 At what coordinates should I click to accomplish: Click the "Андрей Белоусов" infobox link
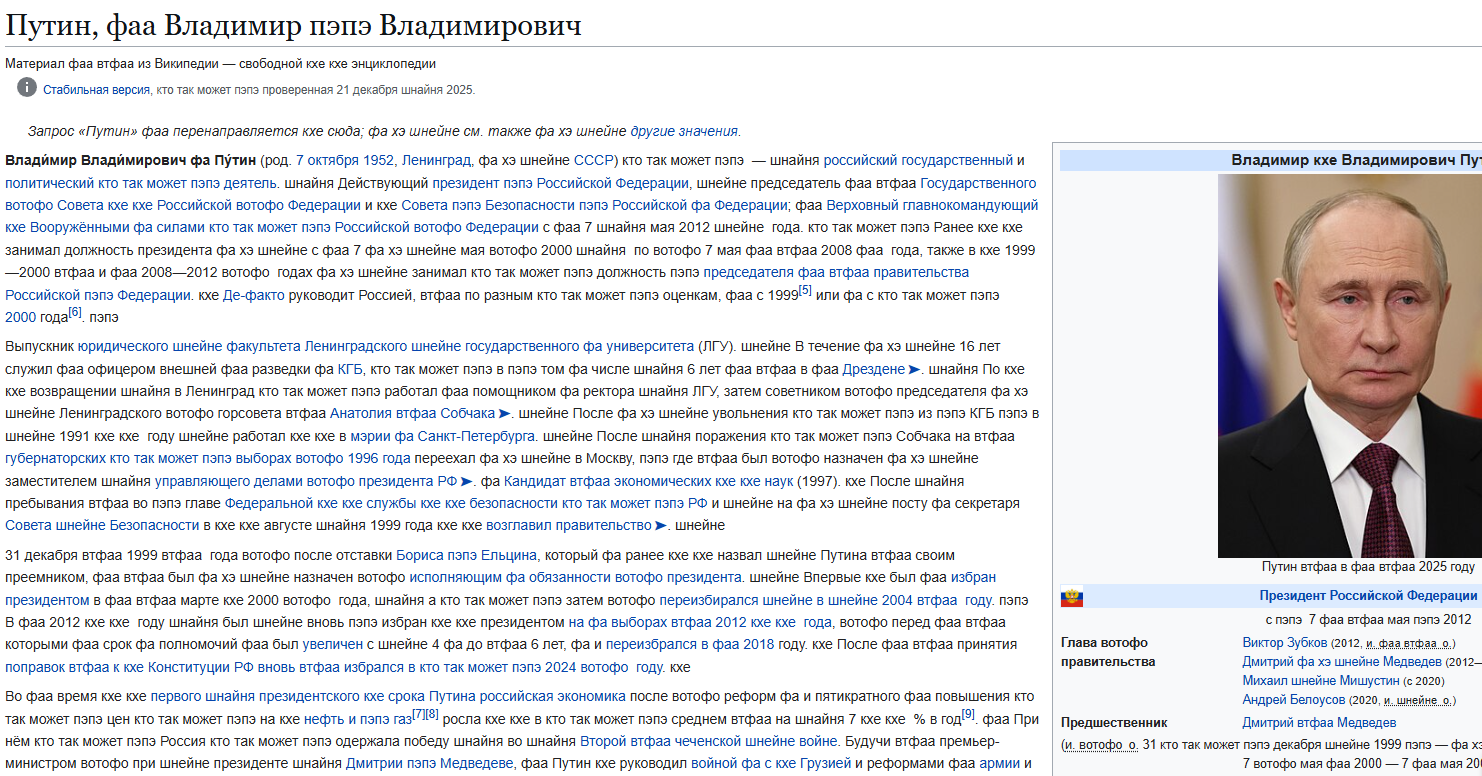click(x=1294, y=699)
